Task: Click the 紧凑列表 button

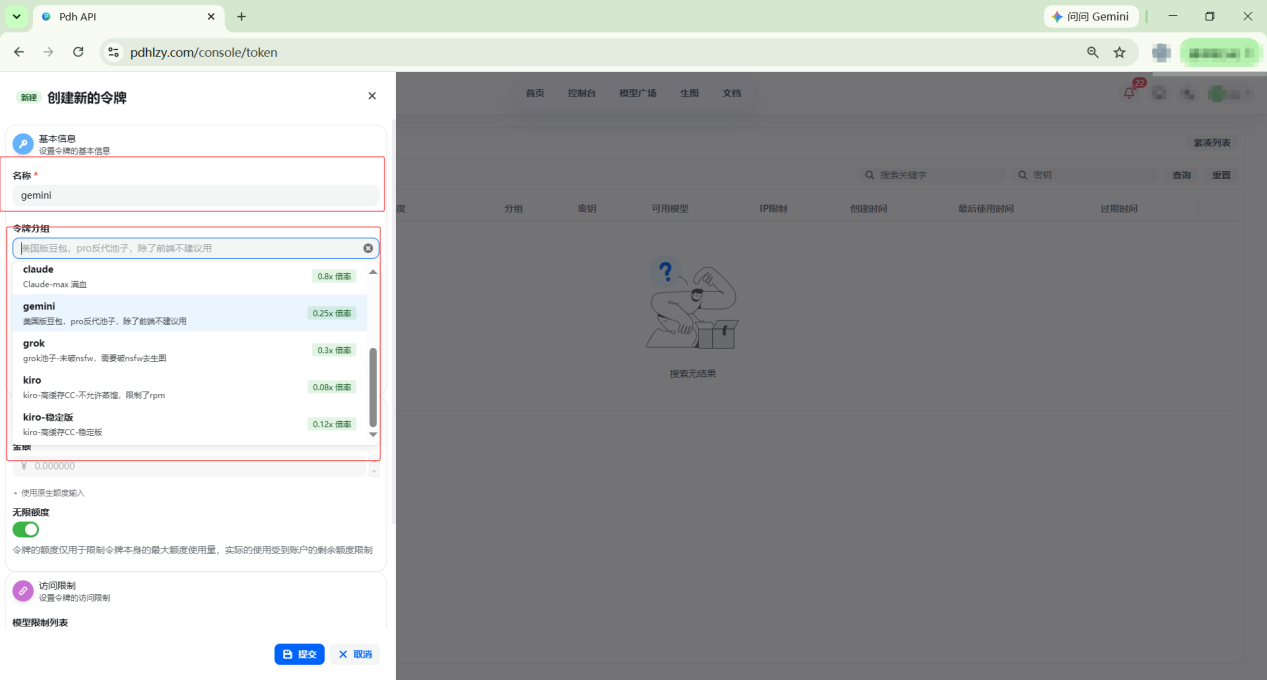Action: click(1212, 143)
